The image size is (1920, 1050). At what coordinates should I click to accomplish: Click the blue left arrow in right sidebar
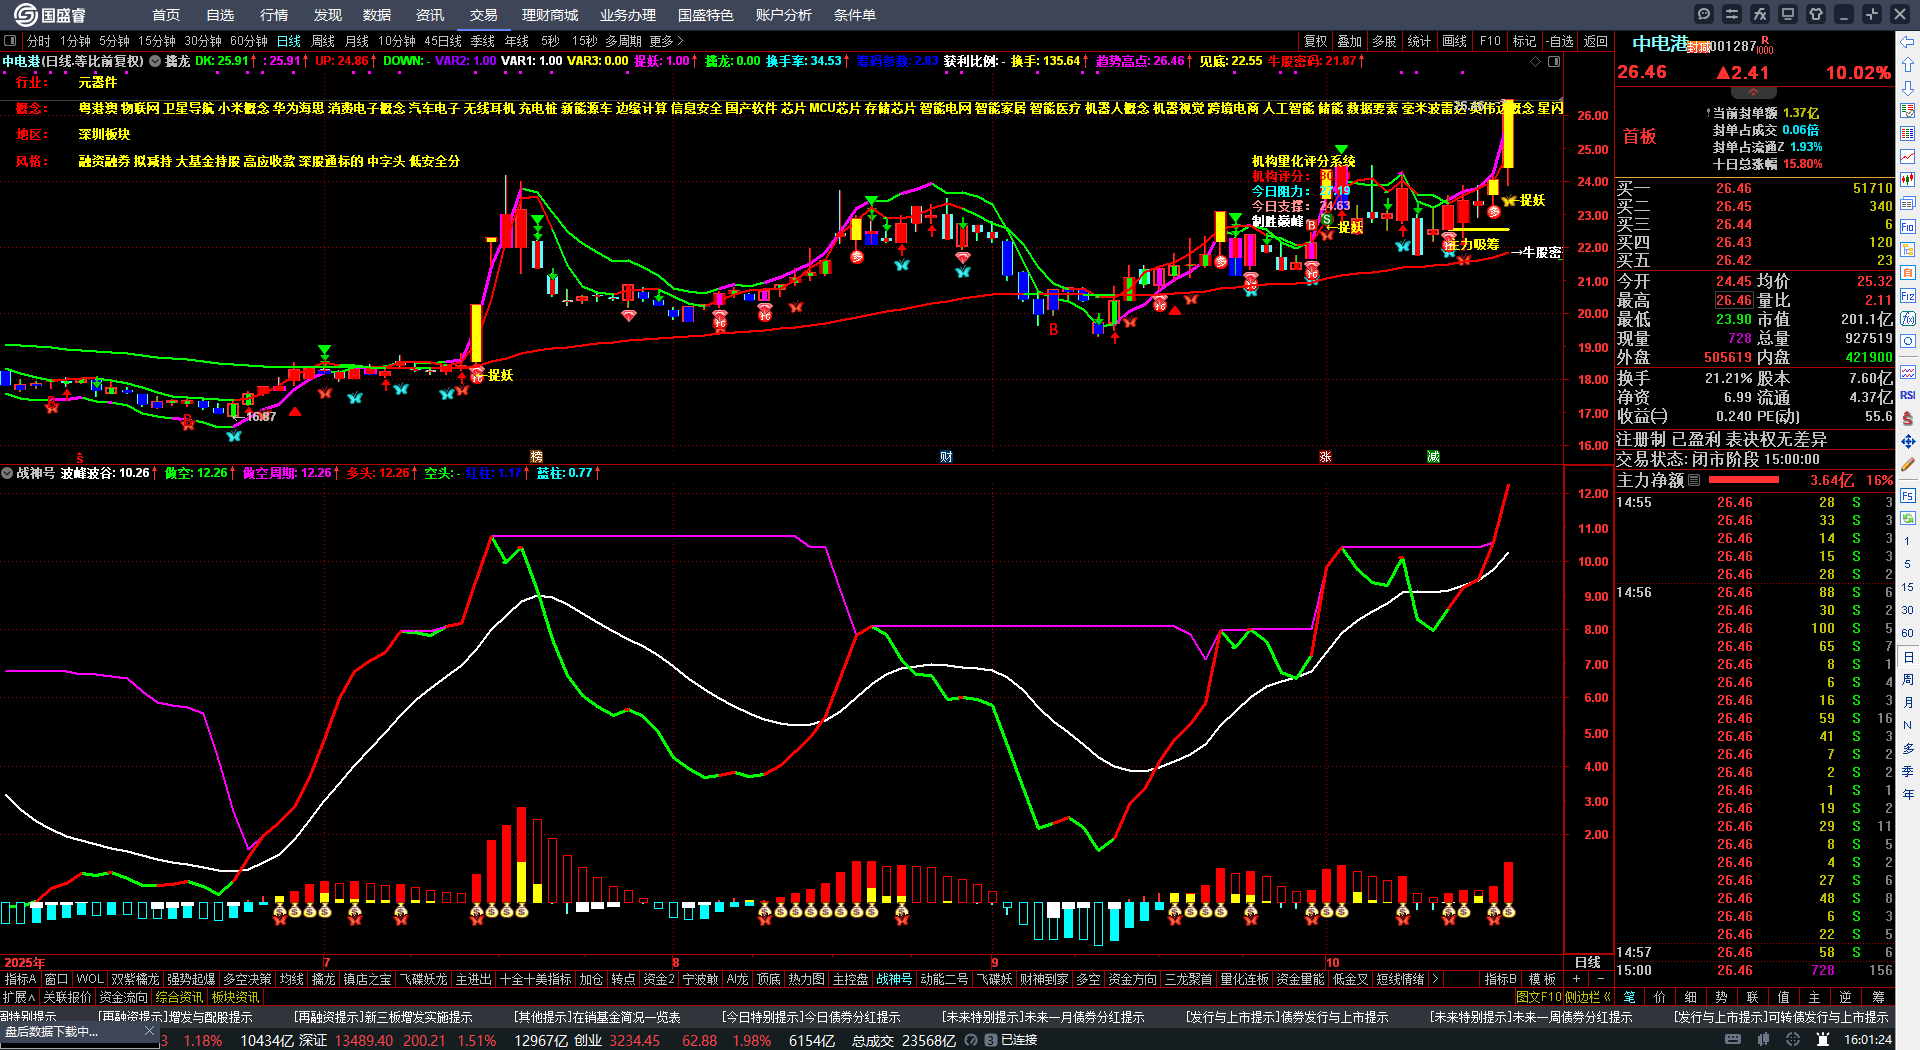1908,42
